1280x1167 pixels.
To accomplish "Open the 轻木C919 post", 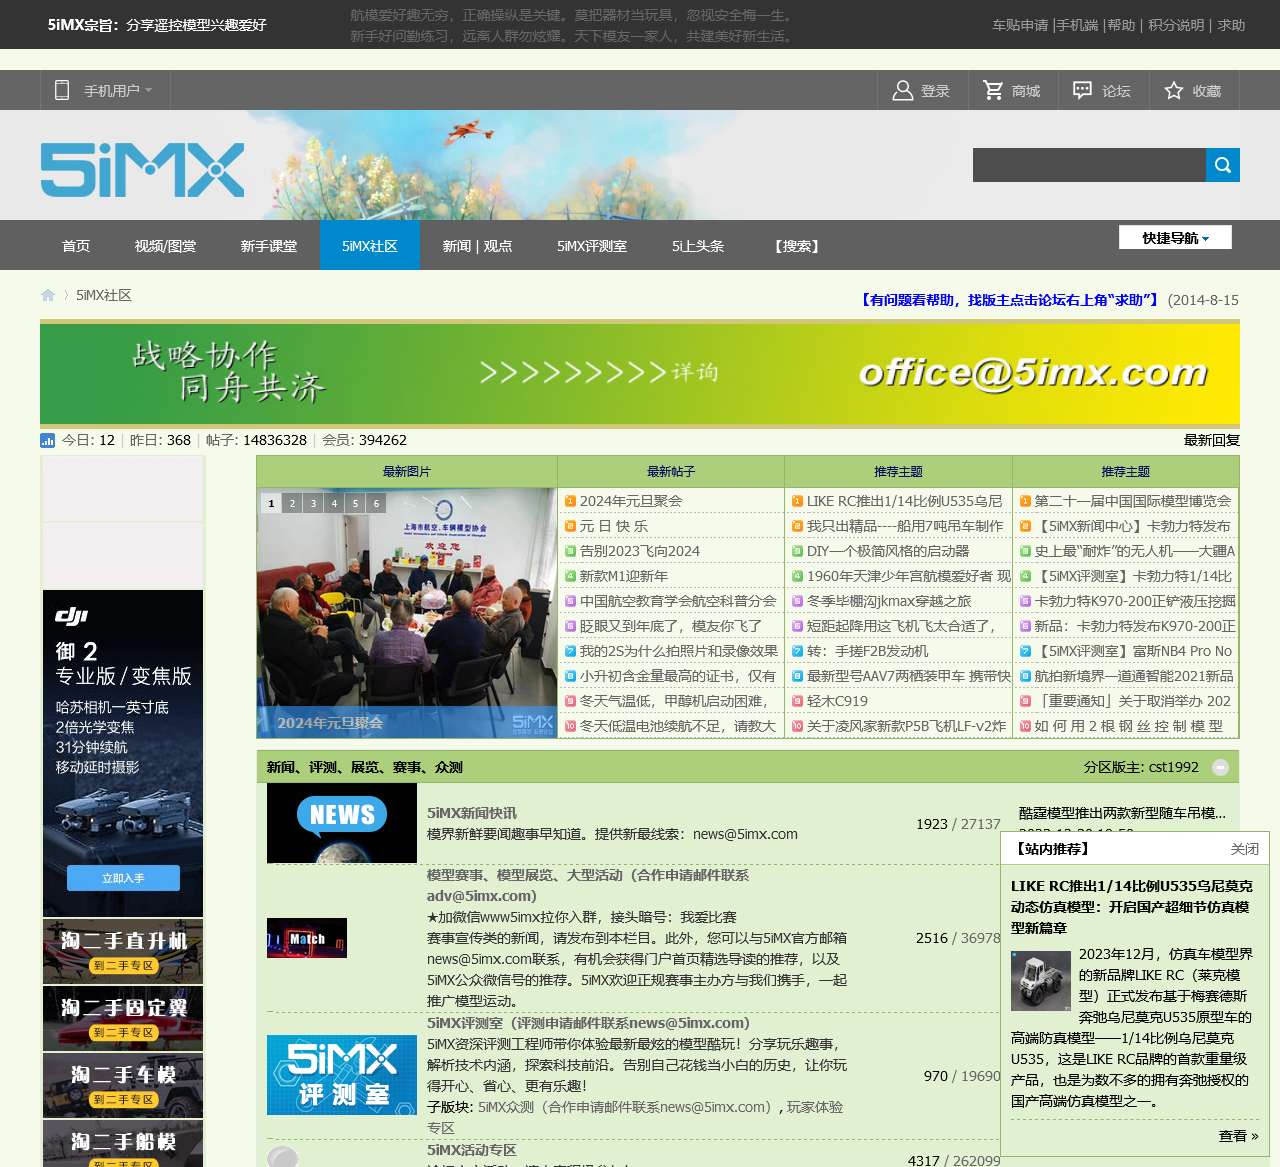I will (x=837, y=701).
